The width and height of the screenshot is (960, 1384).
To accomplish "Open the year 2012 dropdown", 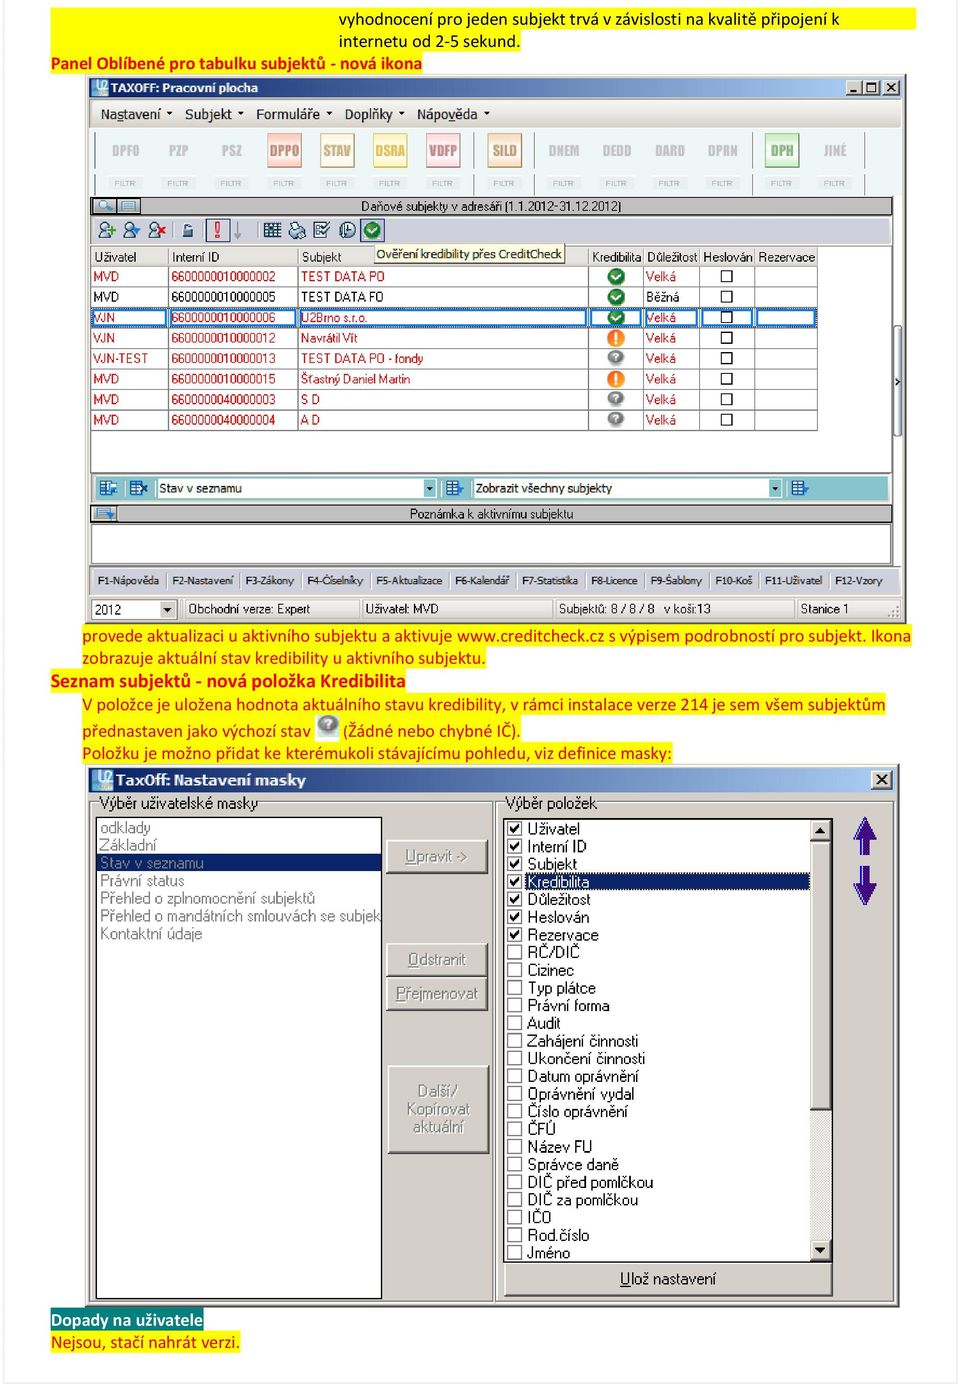I will [167, 609].
